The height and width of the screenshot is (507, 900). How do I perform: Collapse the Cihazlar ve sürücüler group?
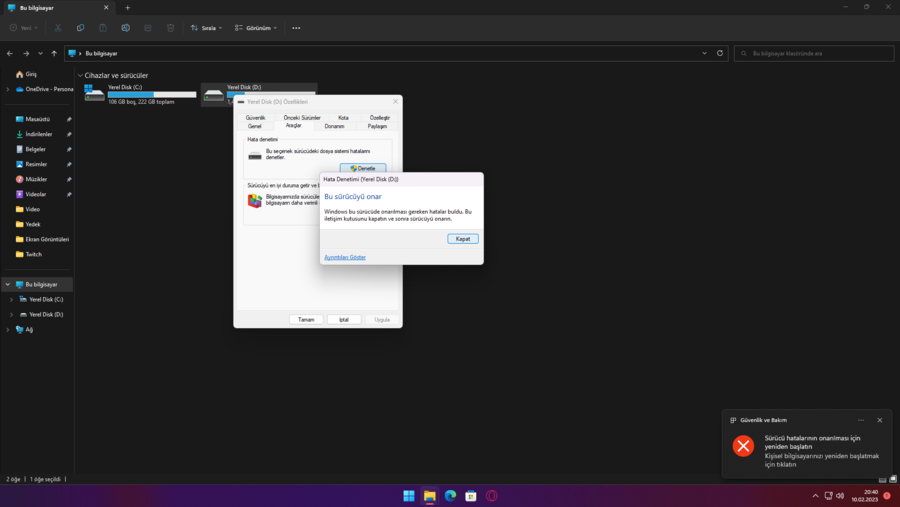[x=80, y=75]
